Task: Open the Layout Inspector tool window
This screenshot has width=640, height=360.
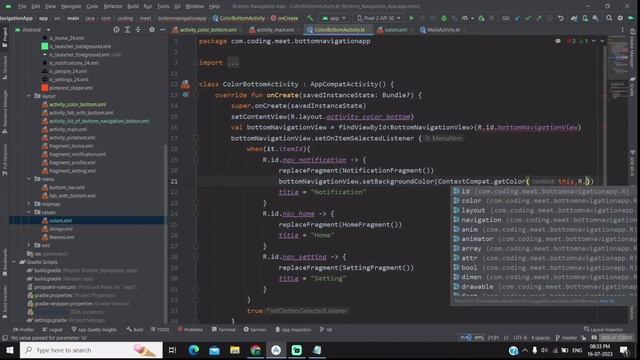Action: pos(604,329)
